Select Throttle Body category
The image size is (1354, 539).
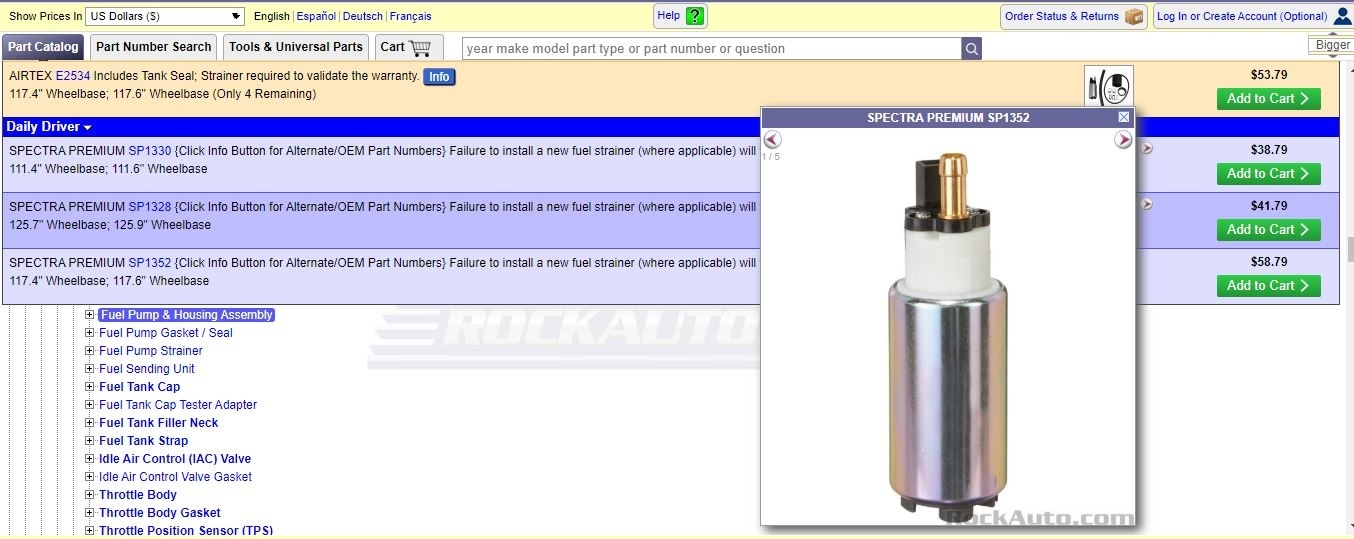click(x=138, y=495)
